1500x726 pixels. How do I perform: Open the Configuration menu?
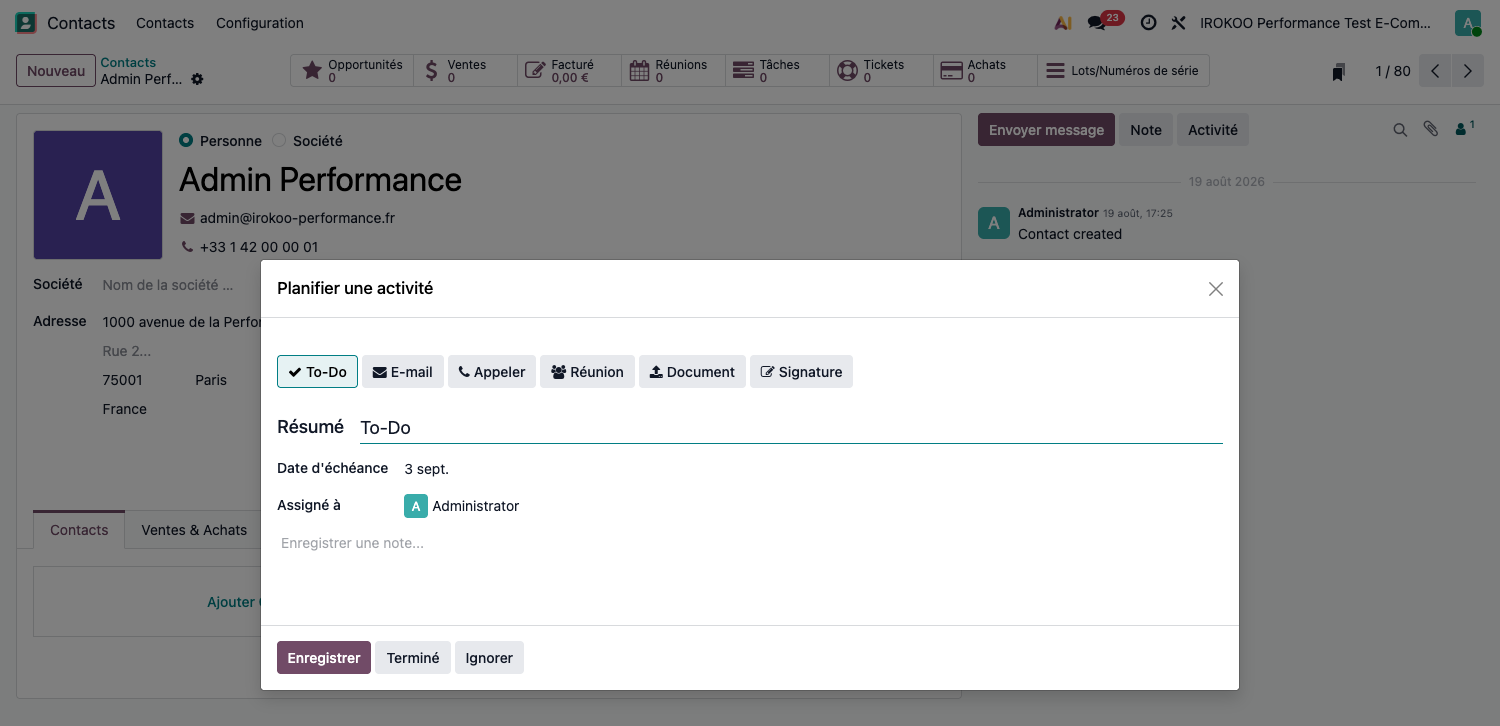click(260, 23)
